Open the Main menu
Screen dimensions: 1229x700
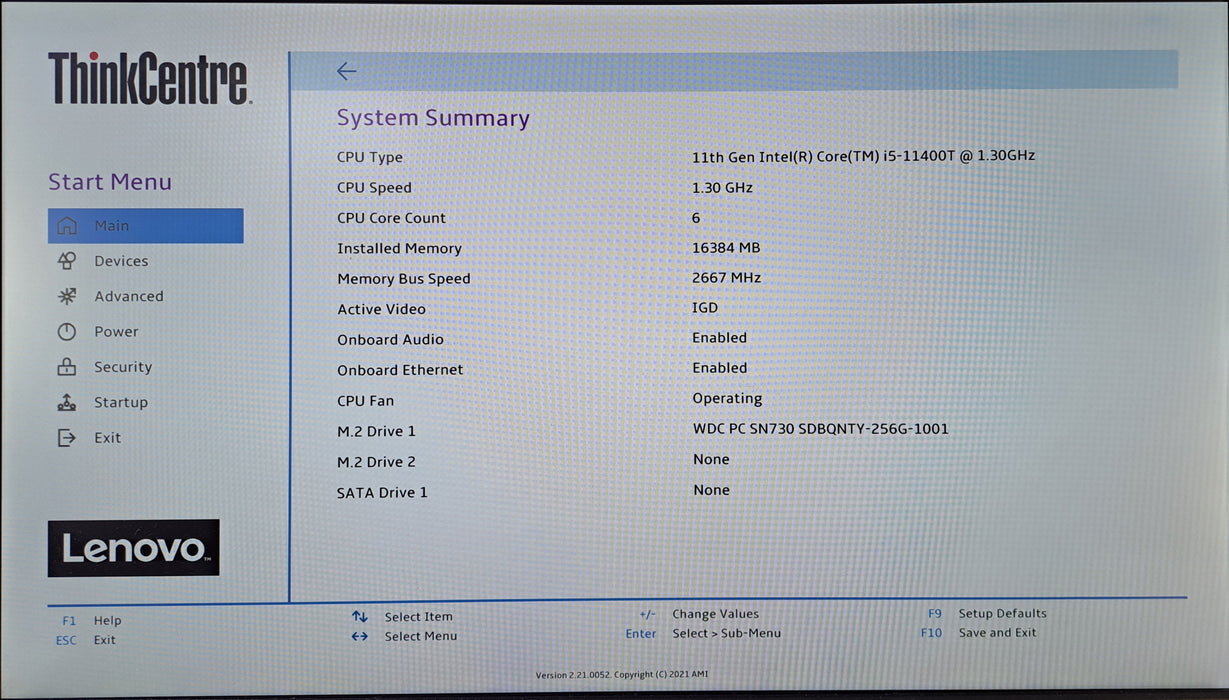pos(145,226)
